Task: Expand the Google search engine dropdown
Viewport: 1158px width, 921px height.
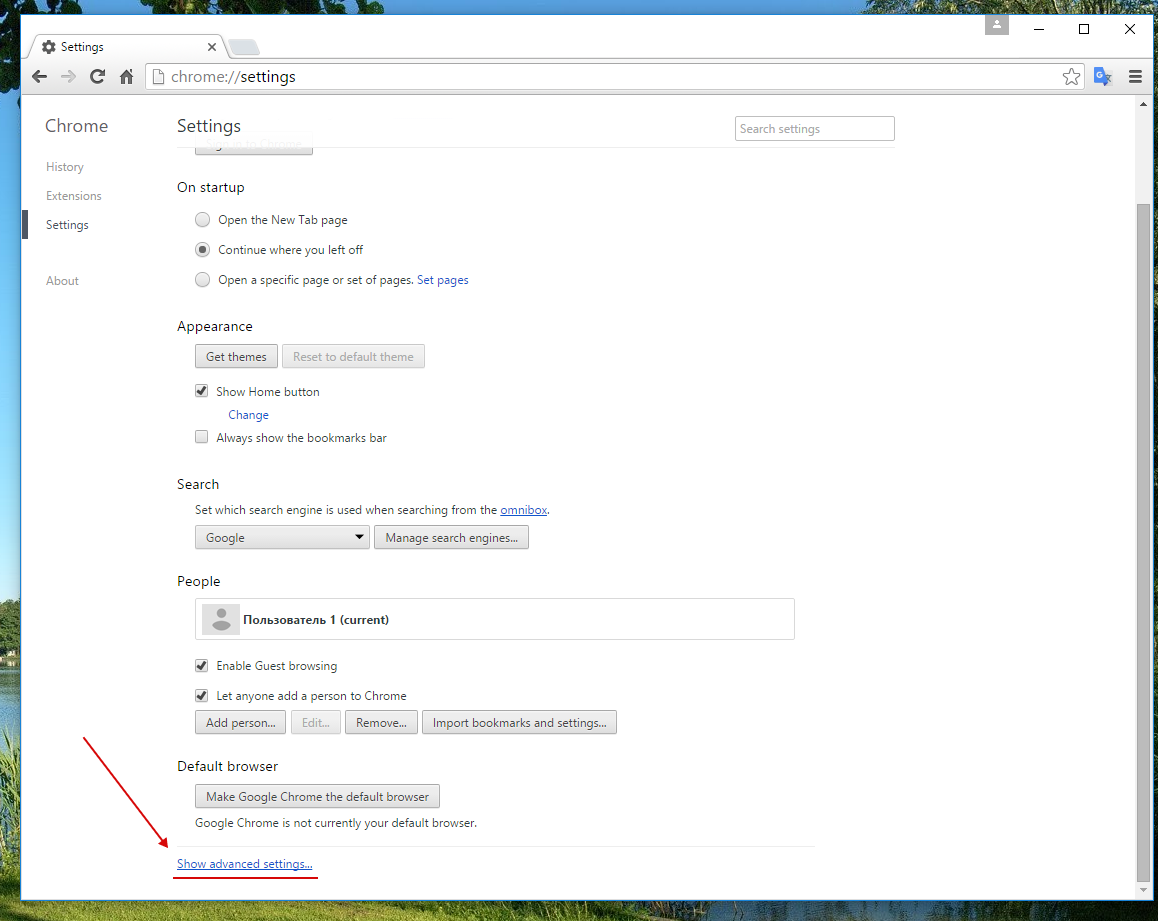Action: click(282, 538)
